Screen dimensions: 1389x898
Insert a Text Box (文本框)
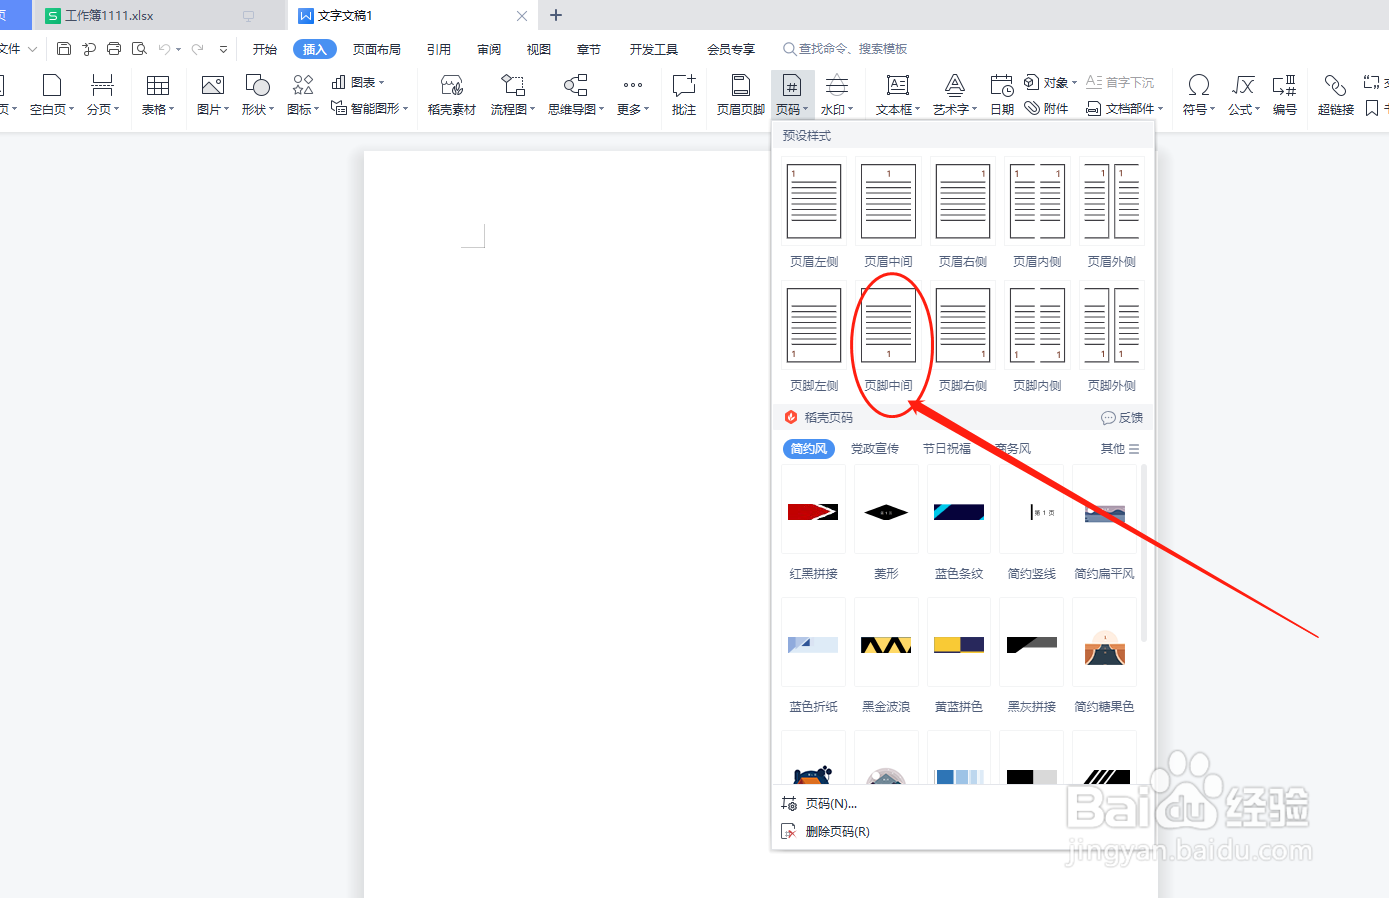[x=898, y=95]
